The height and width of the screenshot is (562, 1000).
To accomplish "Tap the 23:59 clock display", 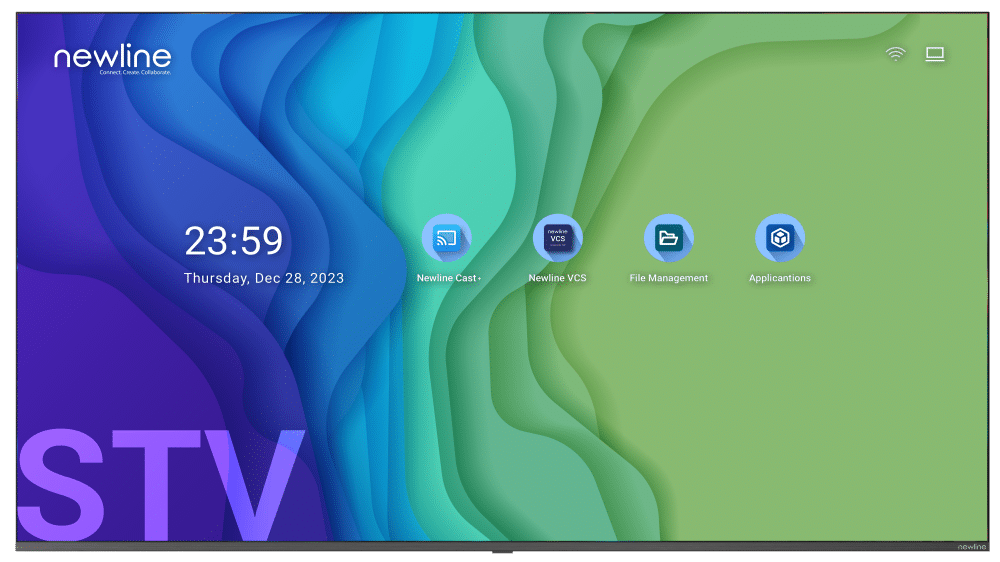I will click(233, 241).
